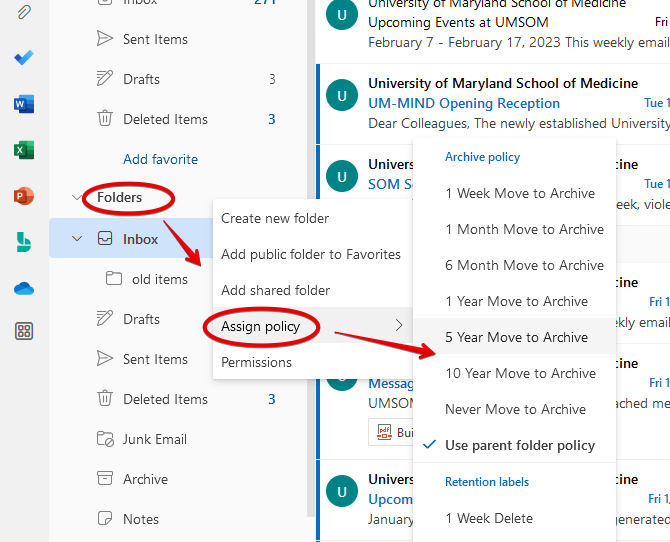Open the More apps grid icon
The height and width of the screenshot is (542, 670).
(24, 331)
